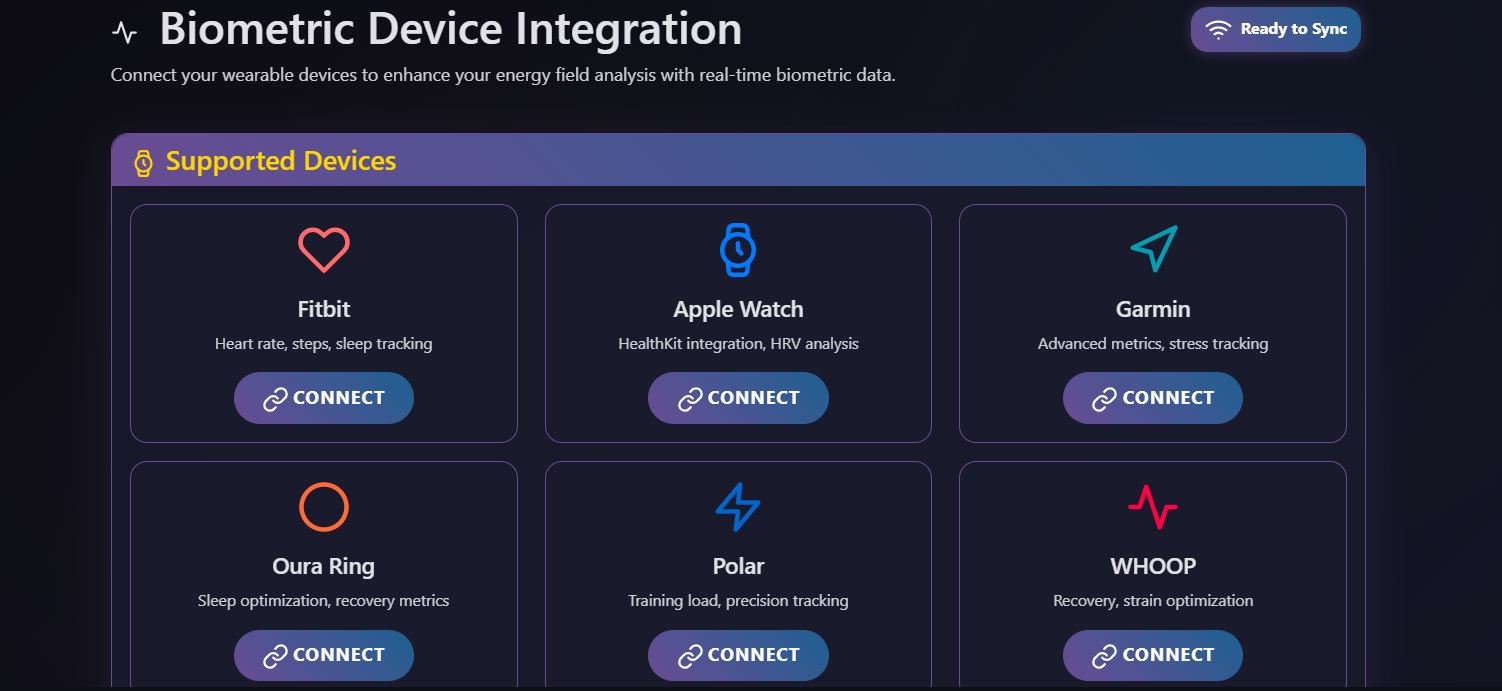
Task: Click the Oura Ring circle icon
Action: tap(324, 507)
